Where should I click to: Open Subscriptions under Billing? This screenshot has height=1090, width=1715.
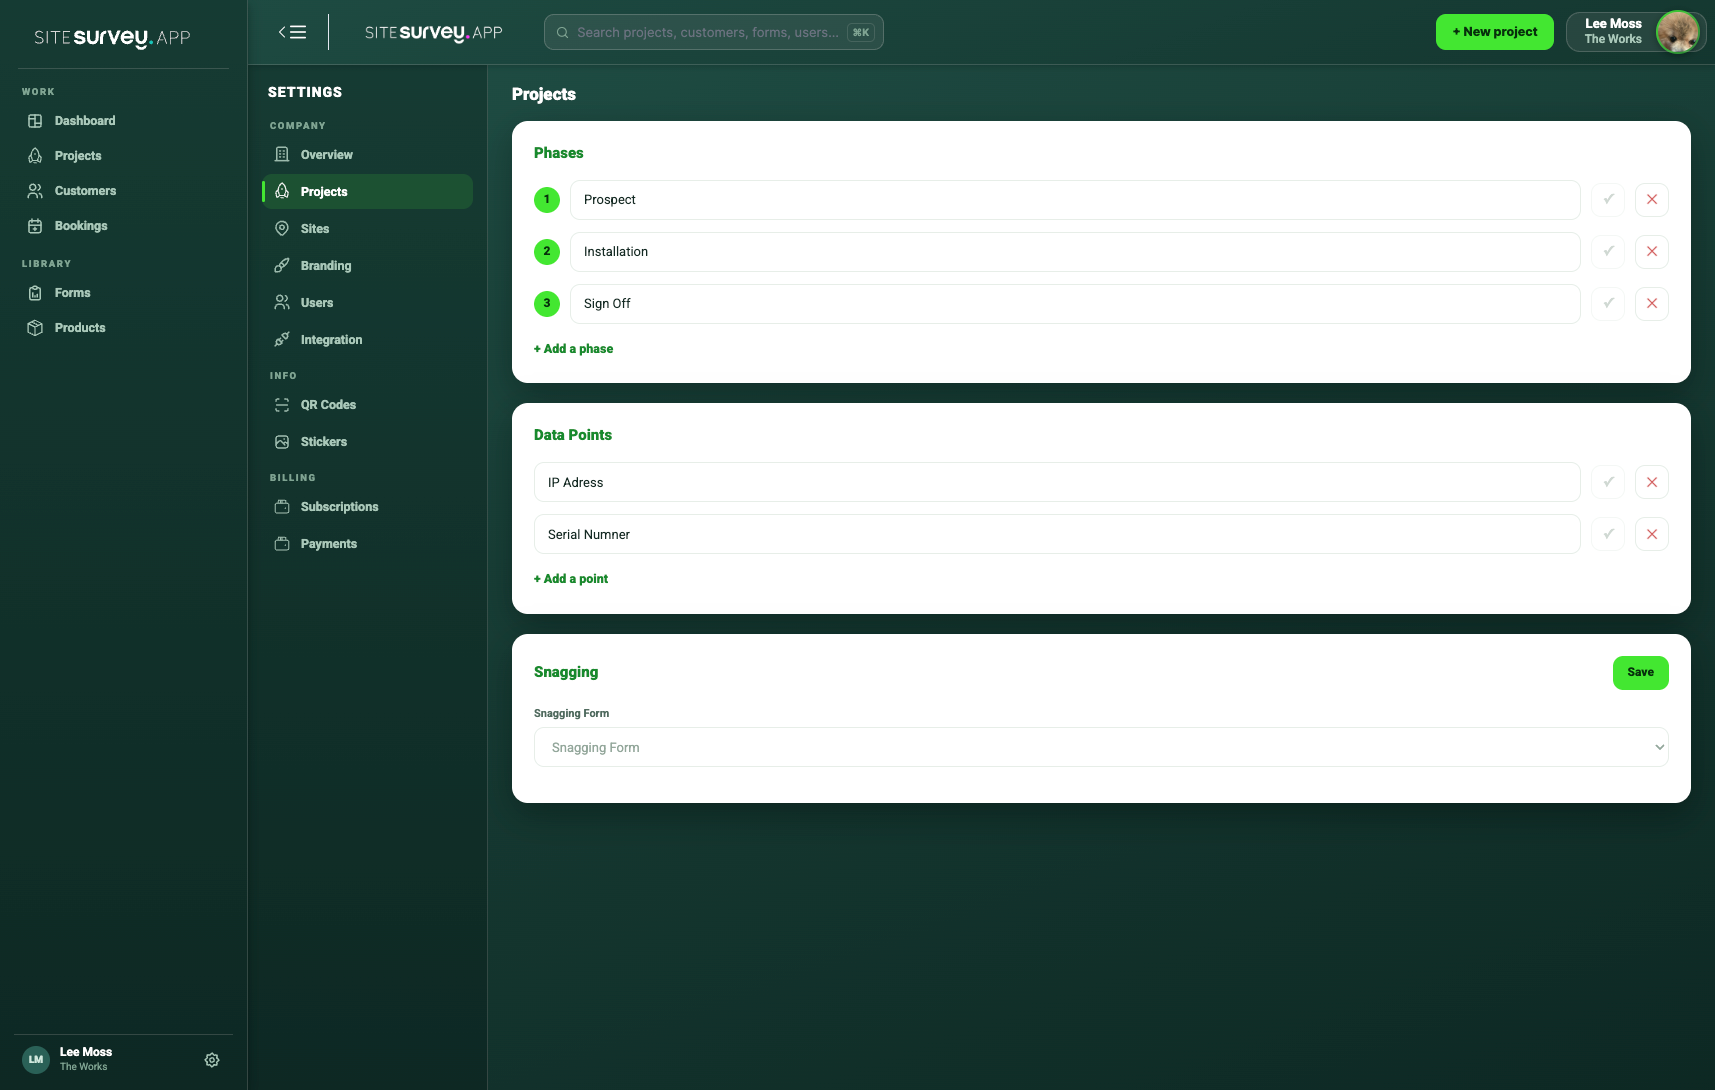tap(367, 507)
